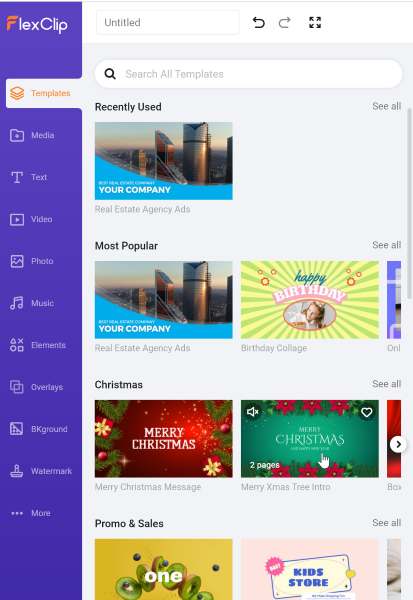Image resolution: width=413 pixels, height=600 pixels.
Task: Favorite the Merry Xmas Tree Intro template
Action: tap(367, 412)
